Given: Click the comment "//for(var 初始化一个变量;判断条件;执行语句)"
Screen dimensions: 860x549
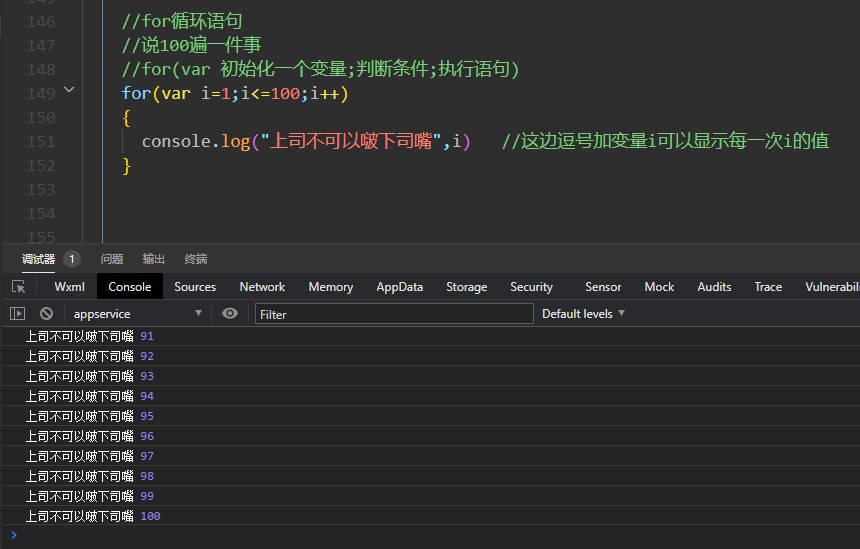Looking at the screenshot, I should [320, 69].
